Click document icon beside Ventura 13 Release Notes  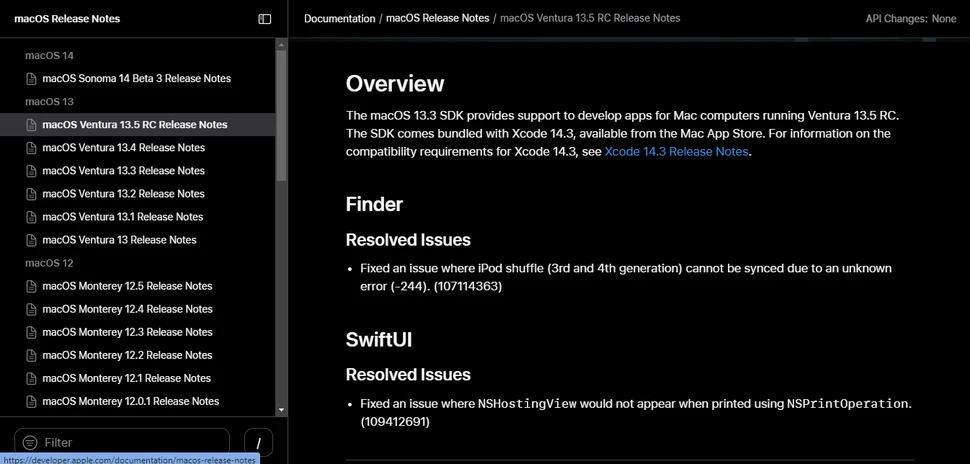tap(31, 240)
